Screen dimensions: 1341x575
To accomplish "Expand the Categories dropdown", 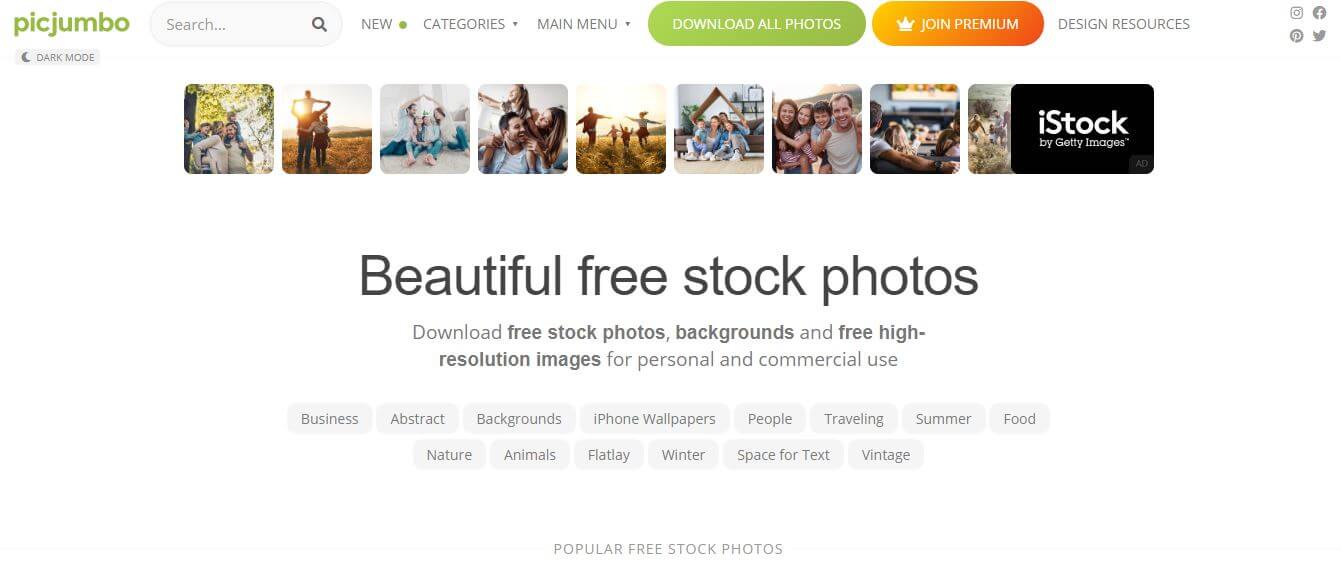I will pyautogui.click(x=470, y=24).
